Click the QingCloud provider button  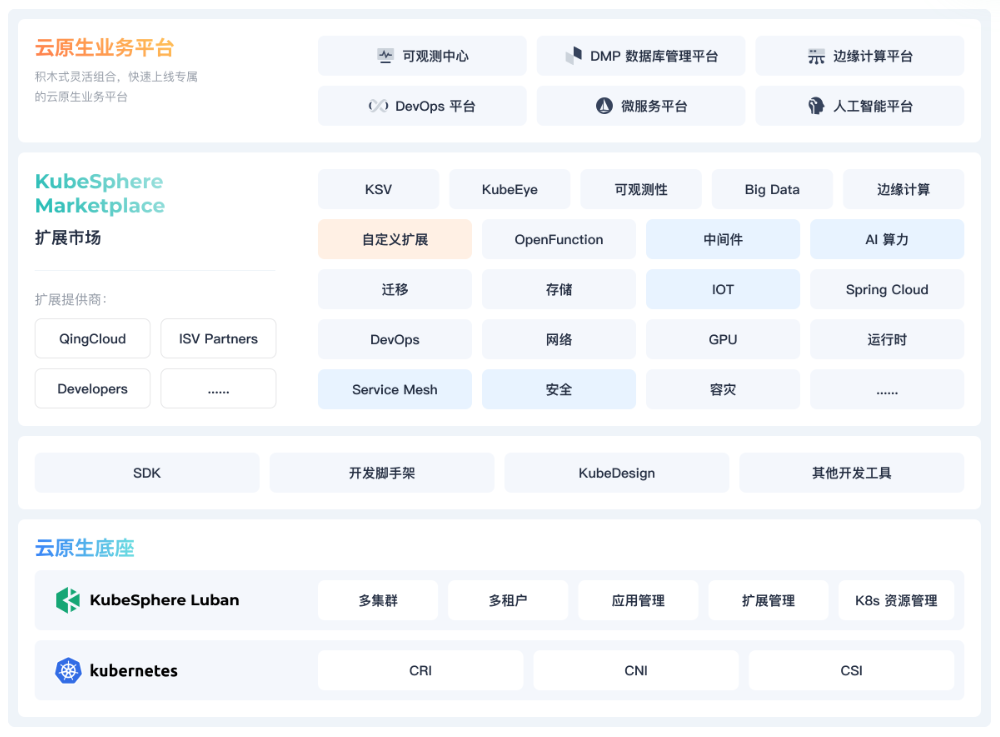(x=92, y=339)
